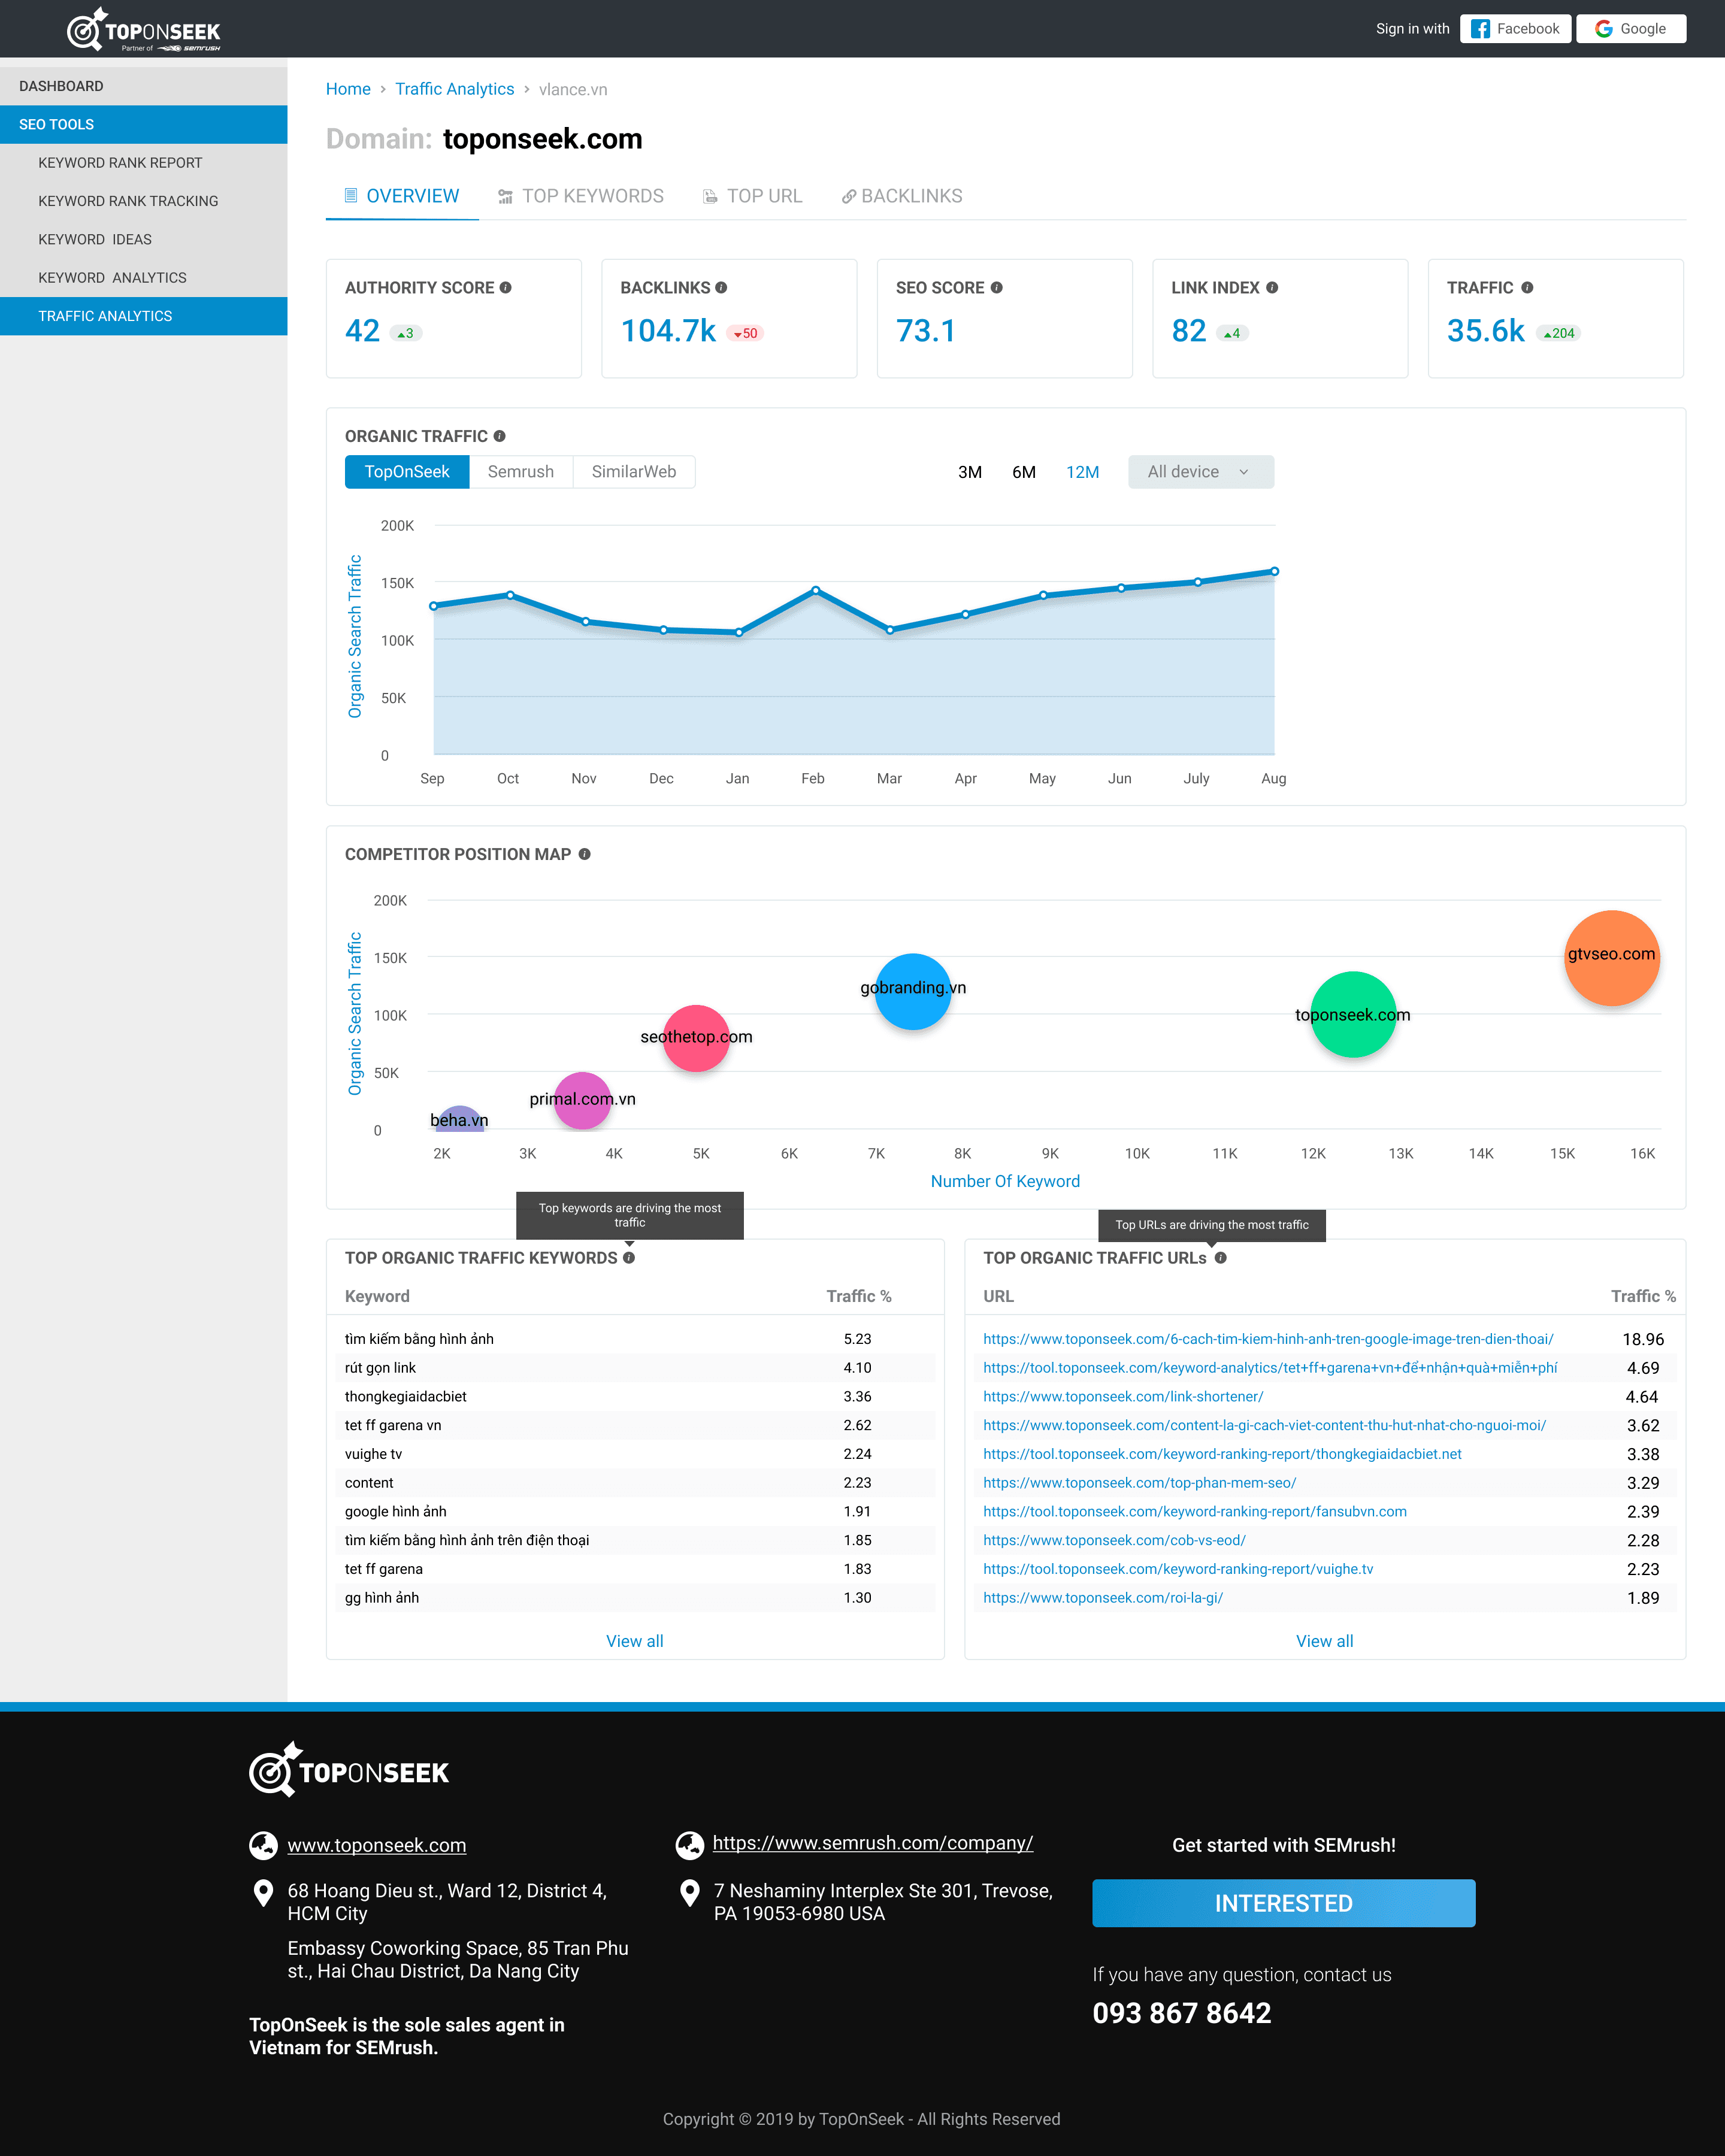Click the INTERESTED button
Viewport: 1725px width, 2156px height.
pos(1283,1903)
